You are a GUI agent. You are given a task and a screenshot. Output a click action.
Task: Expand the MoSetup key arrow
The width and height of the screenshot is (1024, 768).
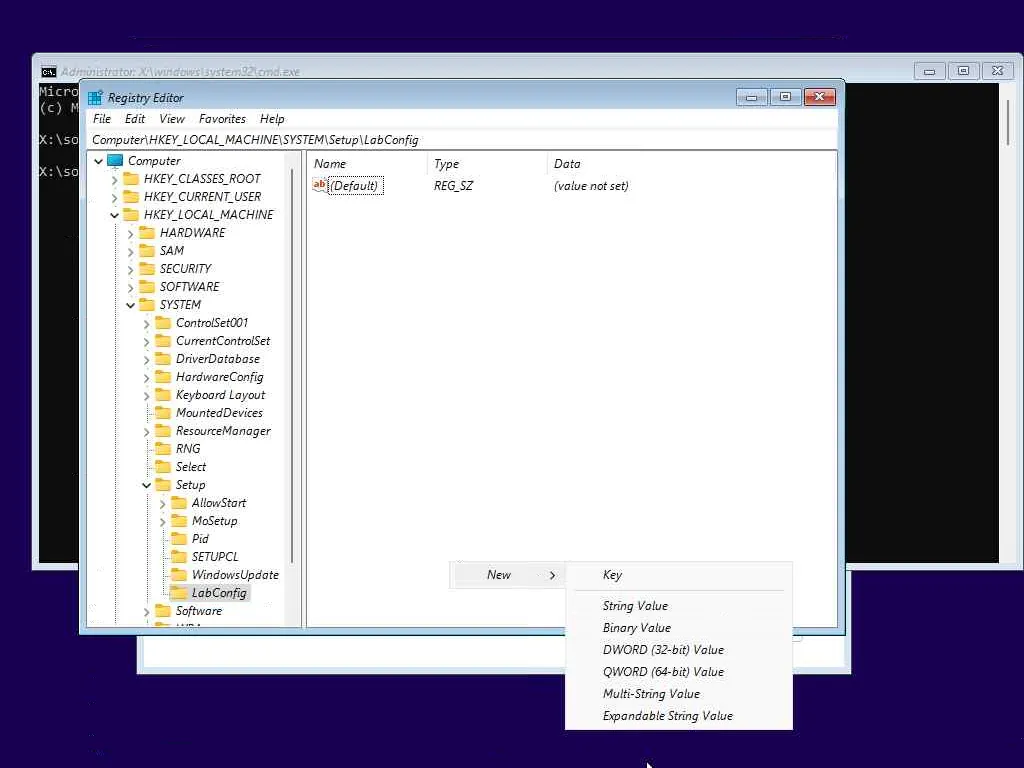coord(163,522)
